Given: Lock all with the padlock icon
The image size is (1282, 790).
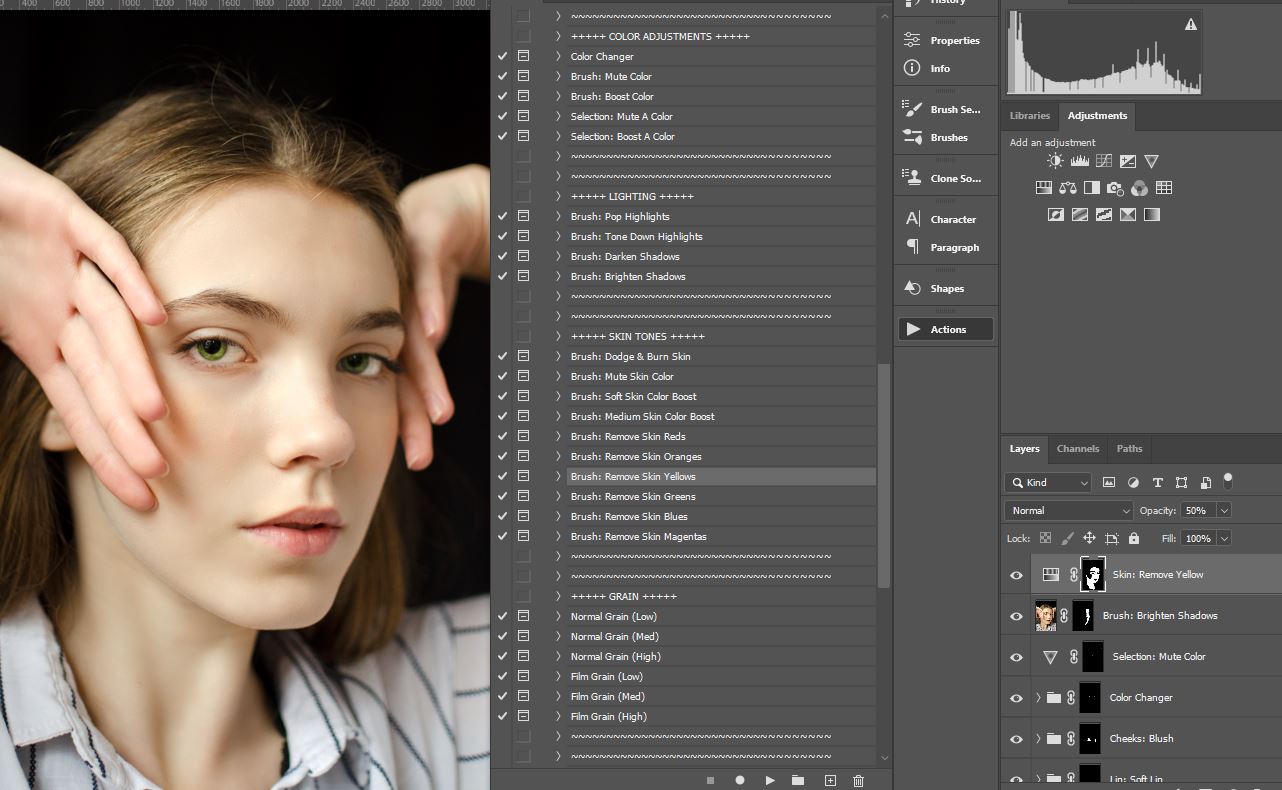Looking at the screenshot, I should [1133, 538].
